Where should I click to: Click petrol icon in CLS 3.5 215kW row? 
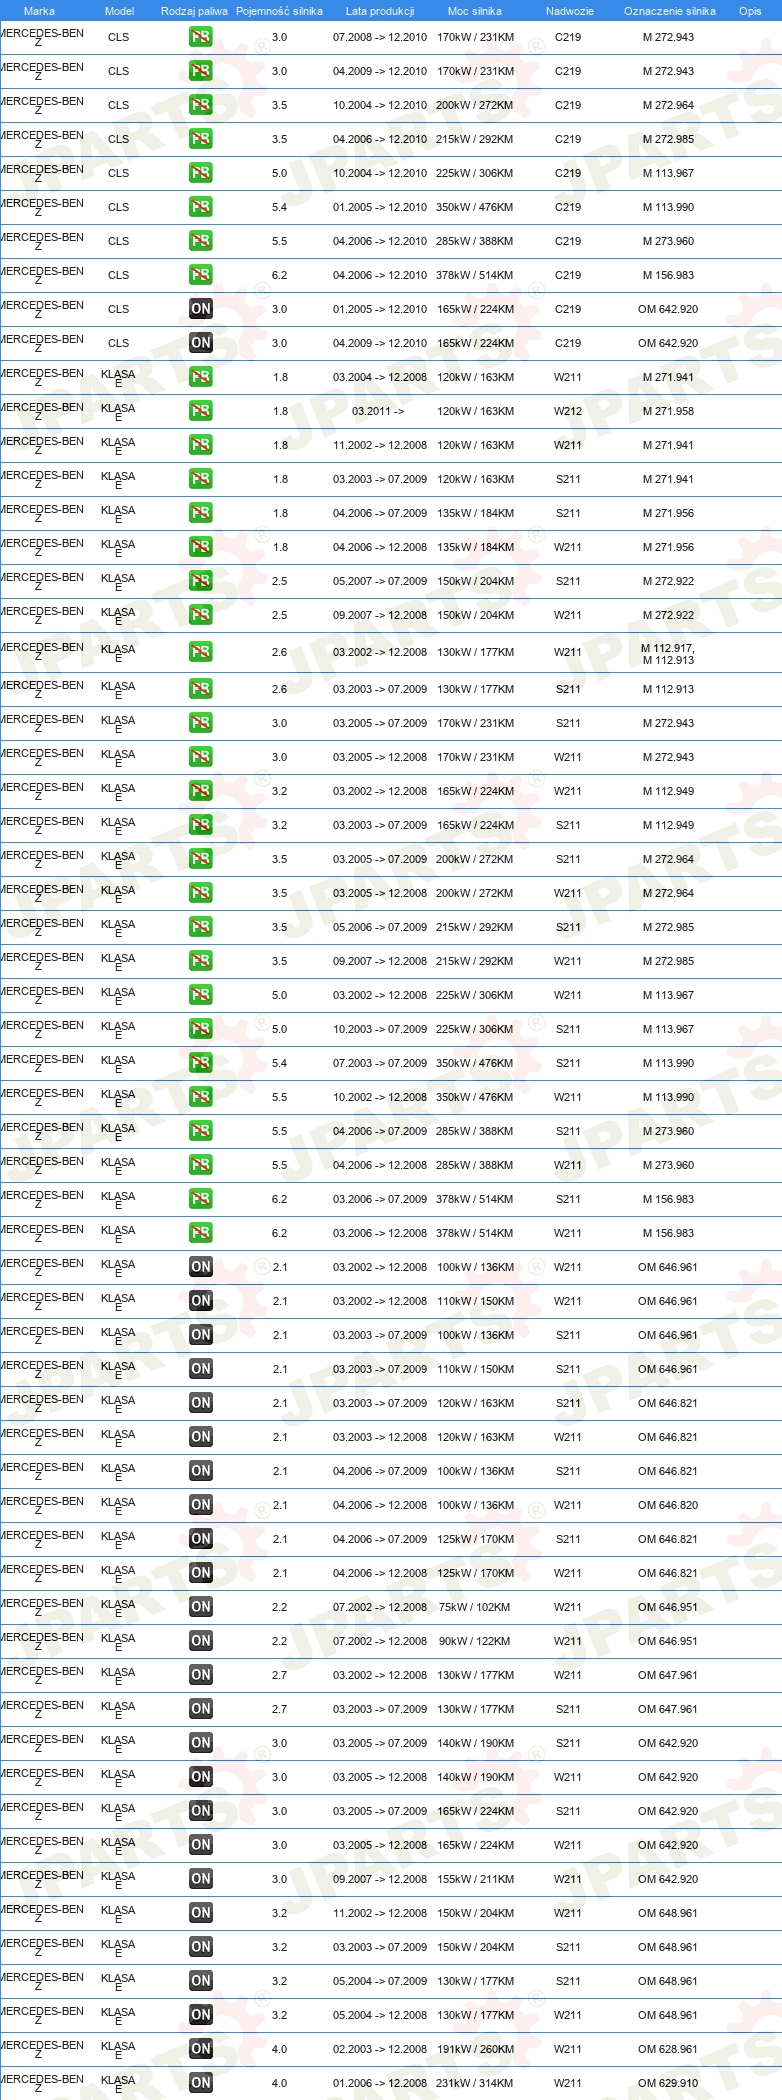pos(201,139)
